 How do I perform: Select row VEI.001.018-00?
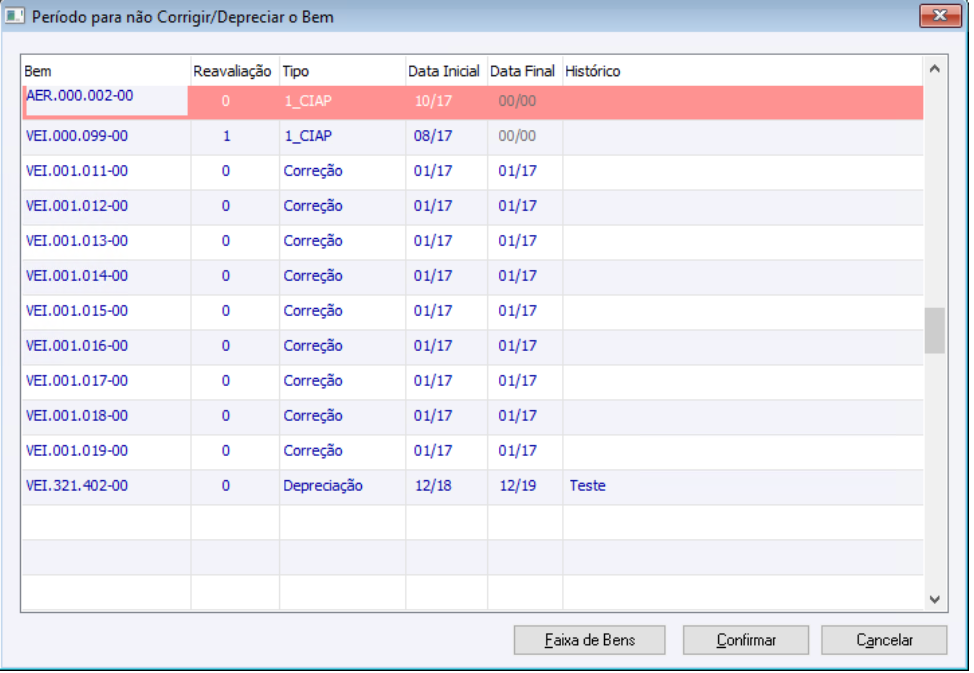point(473,416)
